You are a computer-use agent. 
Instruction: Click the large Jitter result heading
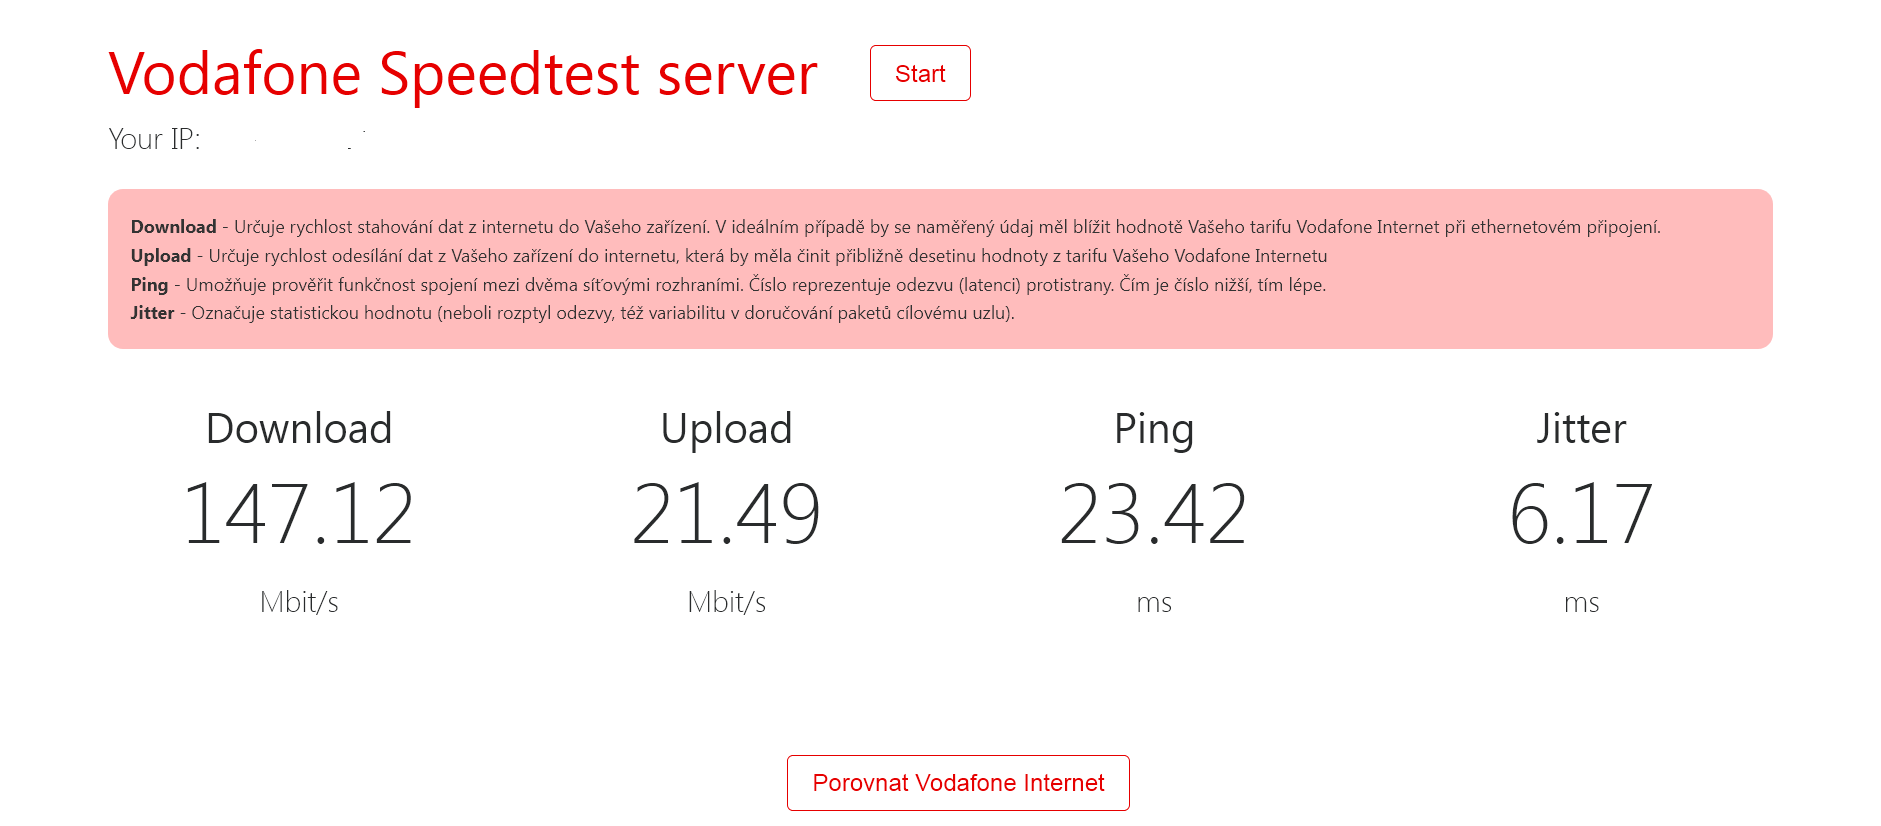click(x=1581, y=428)
